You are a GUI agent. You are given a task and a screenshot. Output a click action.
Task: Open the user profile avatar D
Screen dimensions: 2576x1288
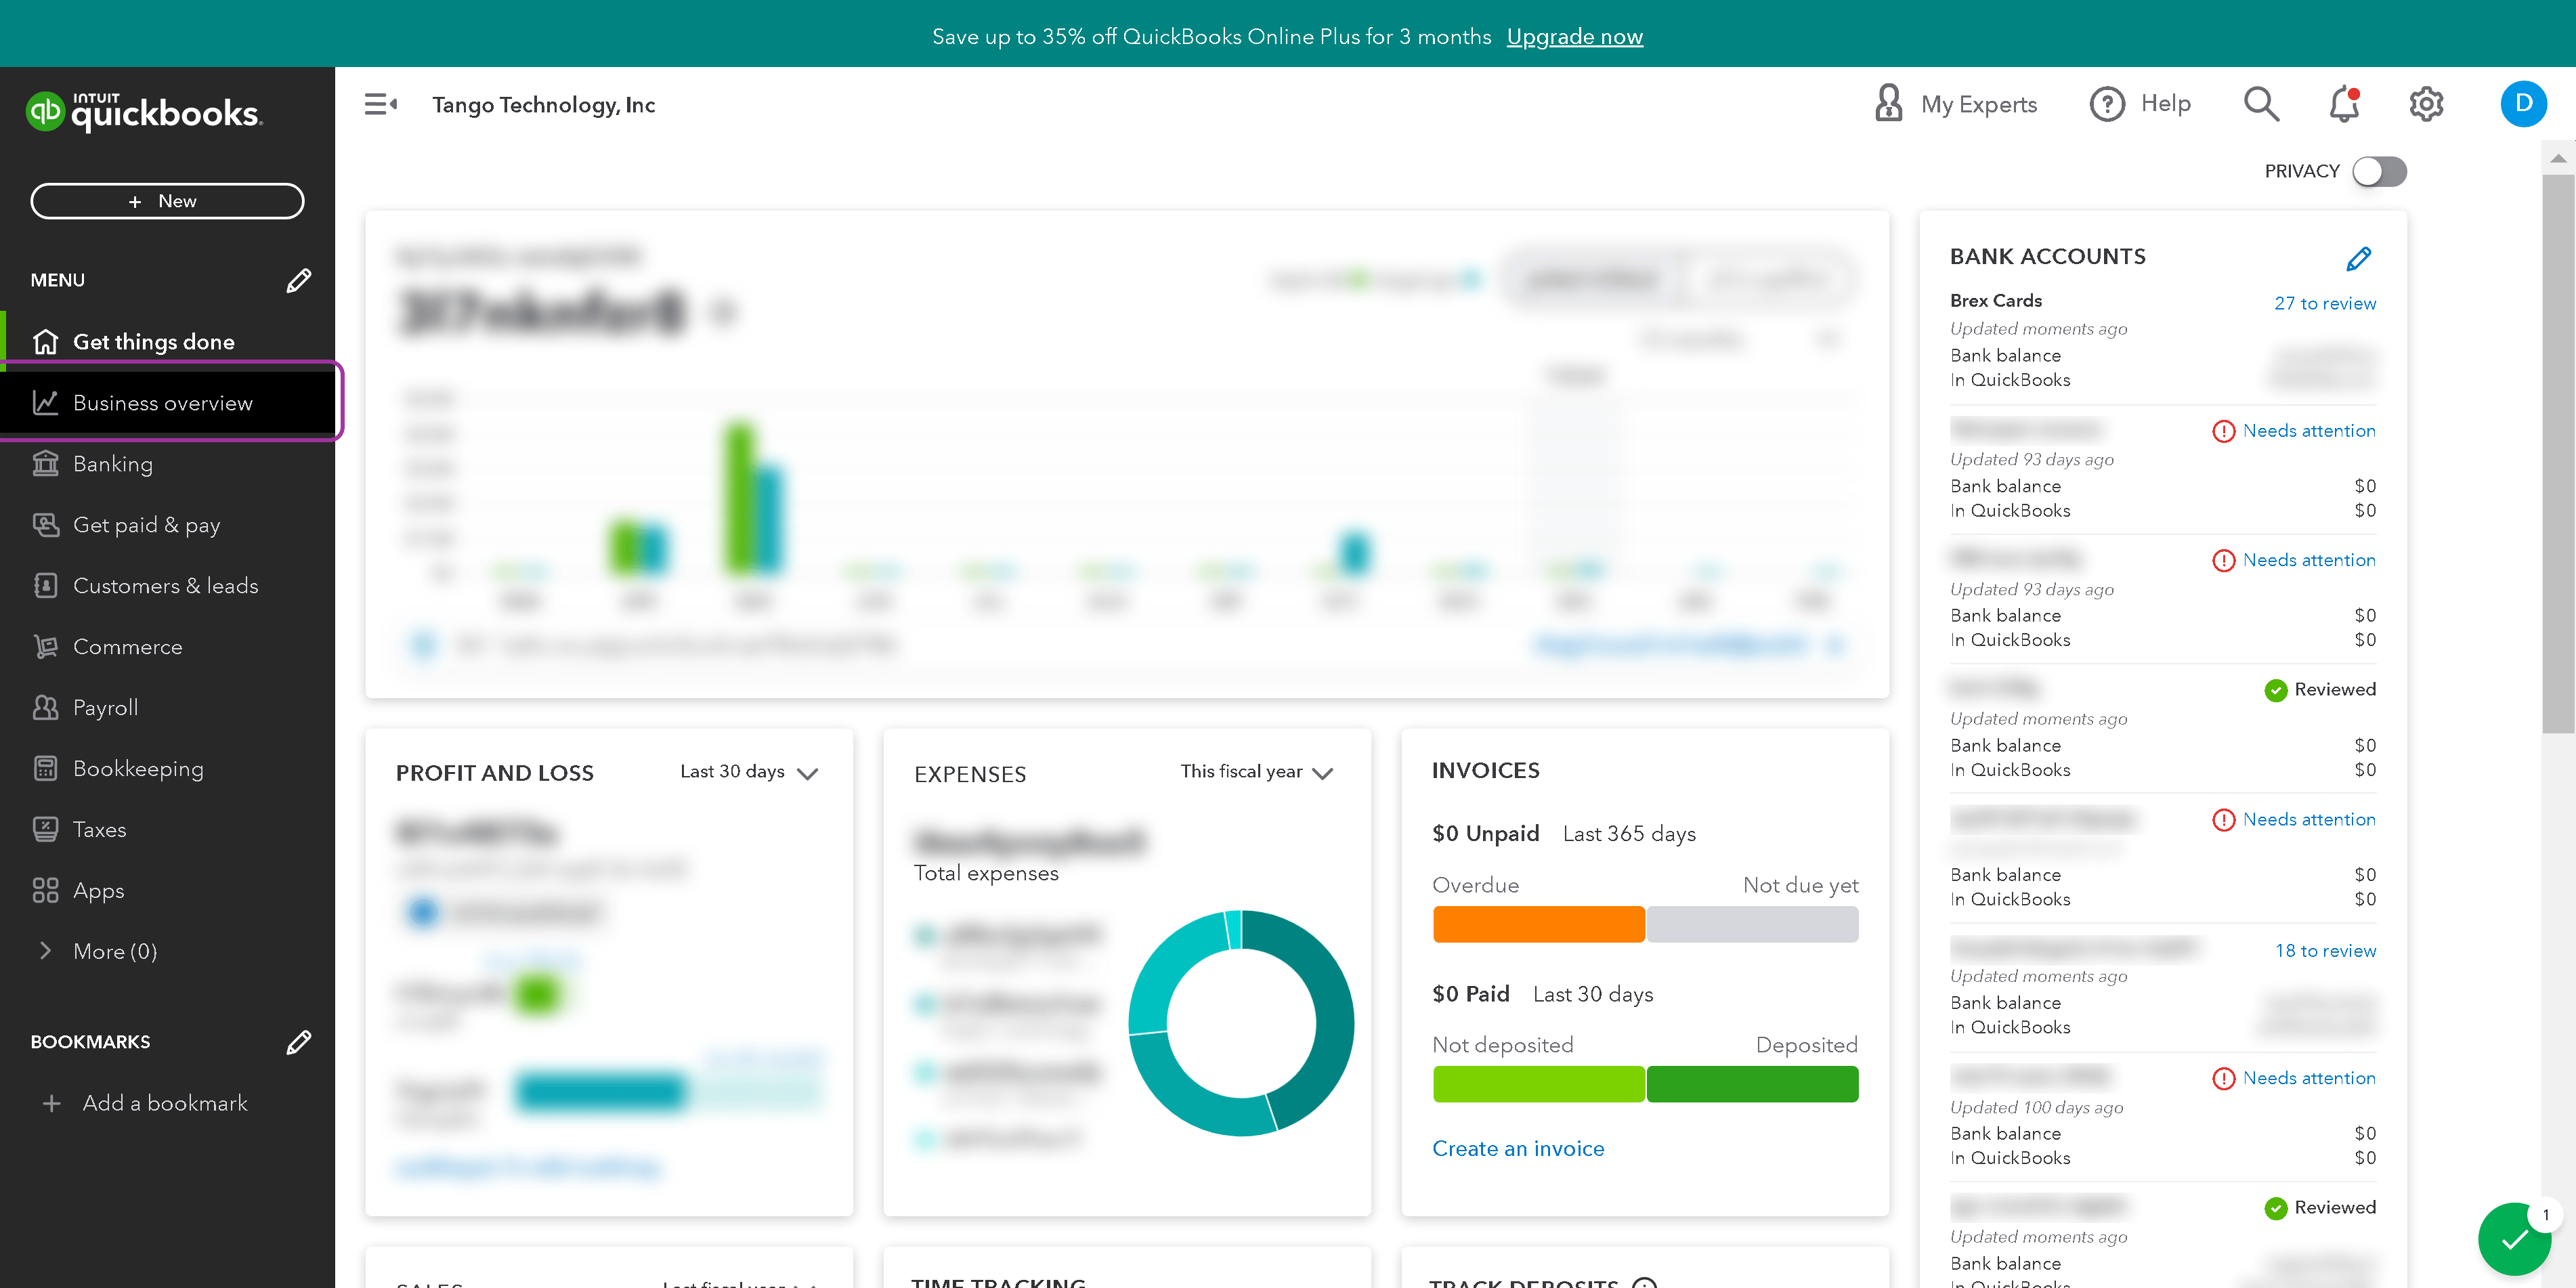point(2523,104)
